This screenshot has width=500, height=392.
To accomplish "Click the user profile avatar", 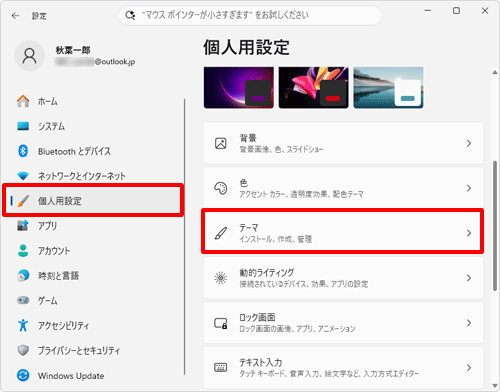I will (x=29, y=56).
